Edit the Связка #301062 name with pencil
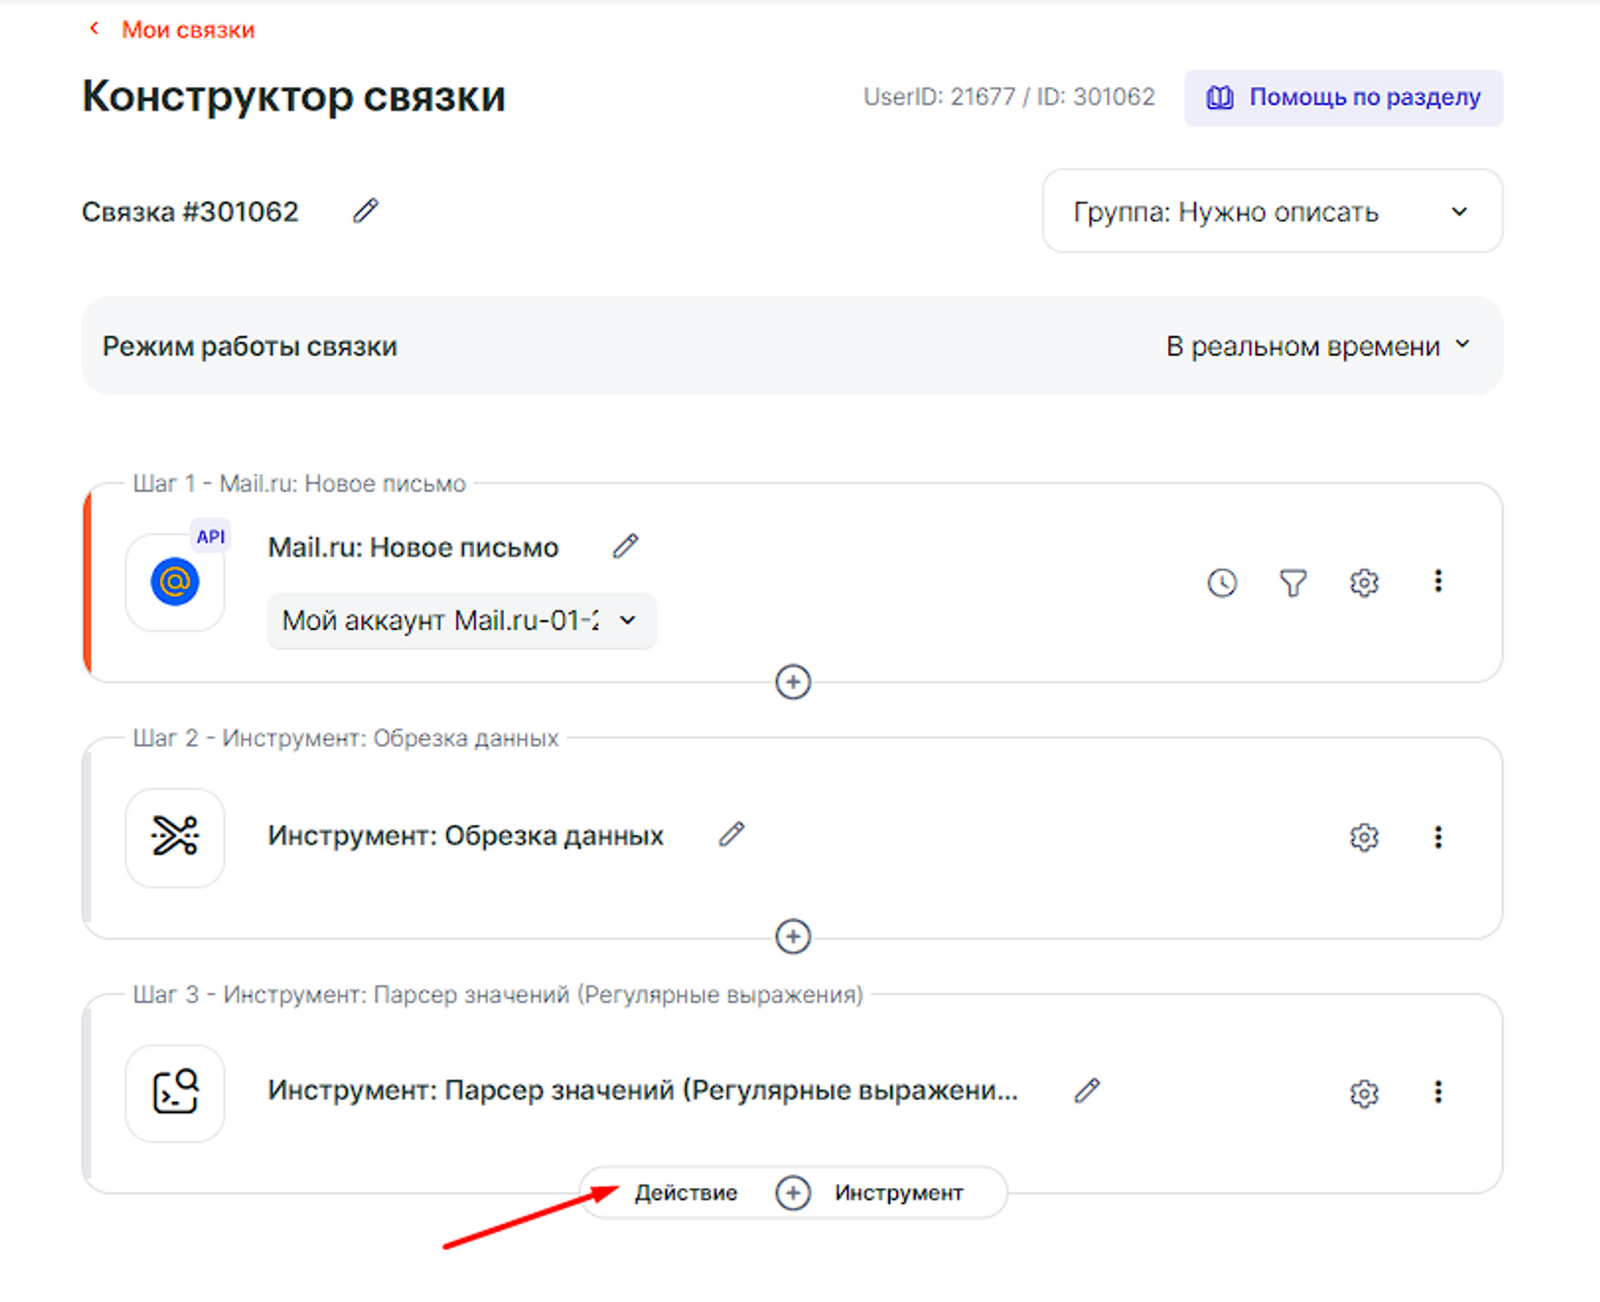1600x1302 pixels. pos(366,211)
